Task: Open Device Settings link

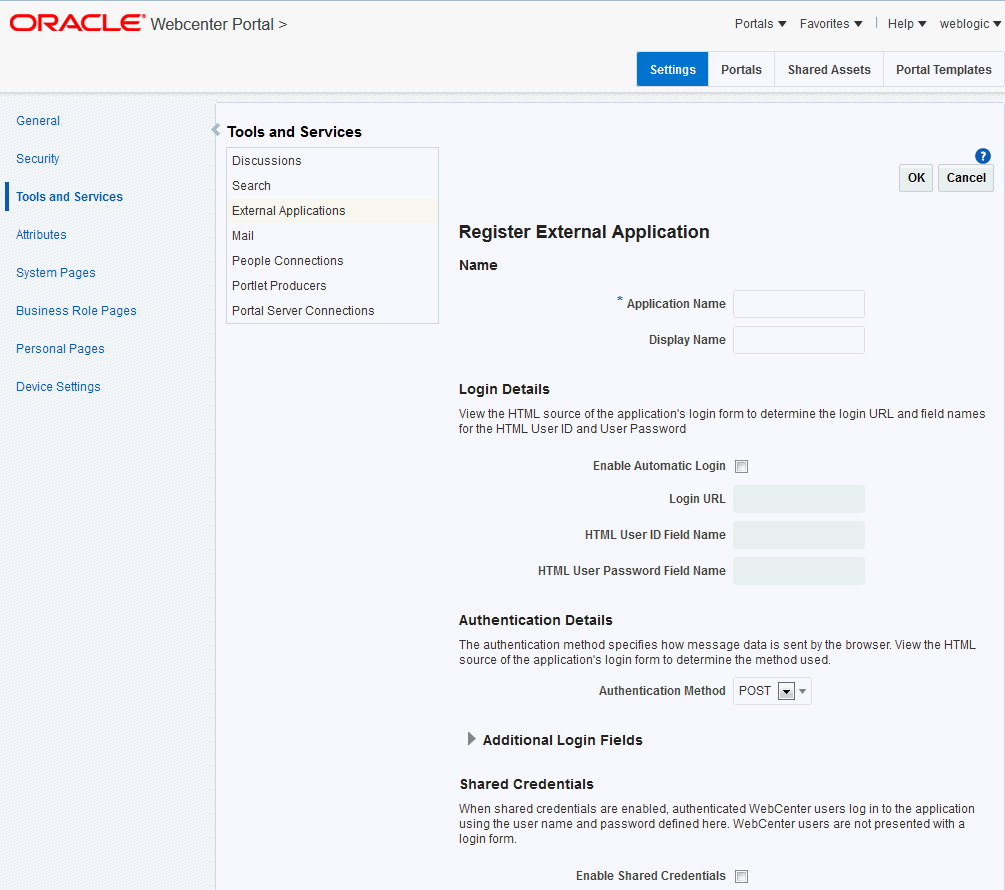Action: (58, 386)
